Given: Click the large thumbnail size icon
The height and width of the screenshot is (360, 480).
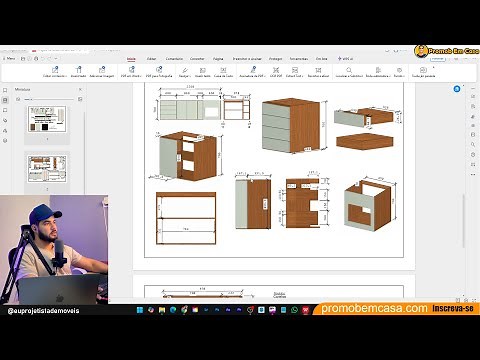Looking at the screenshot, I should [80, 99].
